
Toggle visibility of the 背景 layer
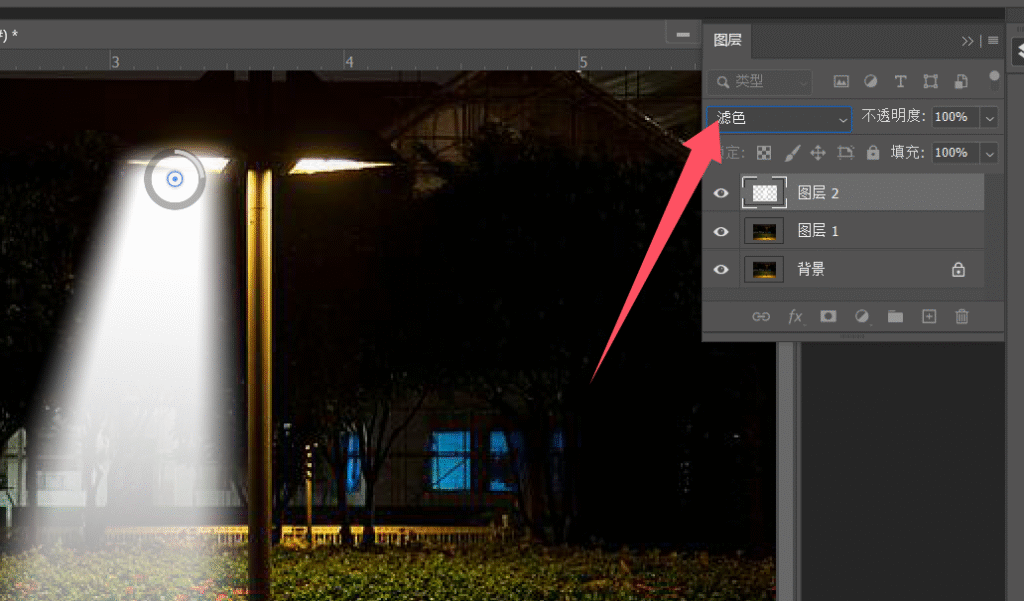pyautogui.click(x=721, y=270)
